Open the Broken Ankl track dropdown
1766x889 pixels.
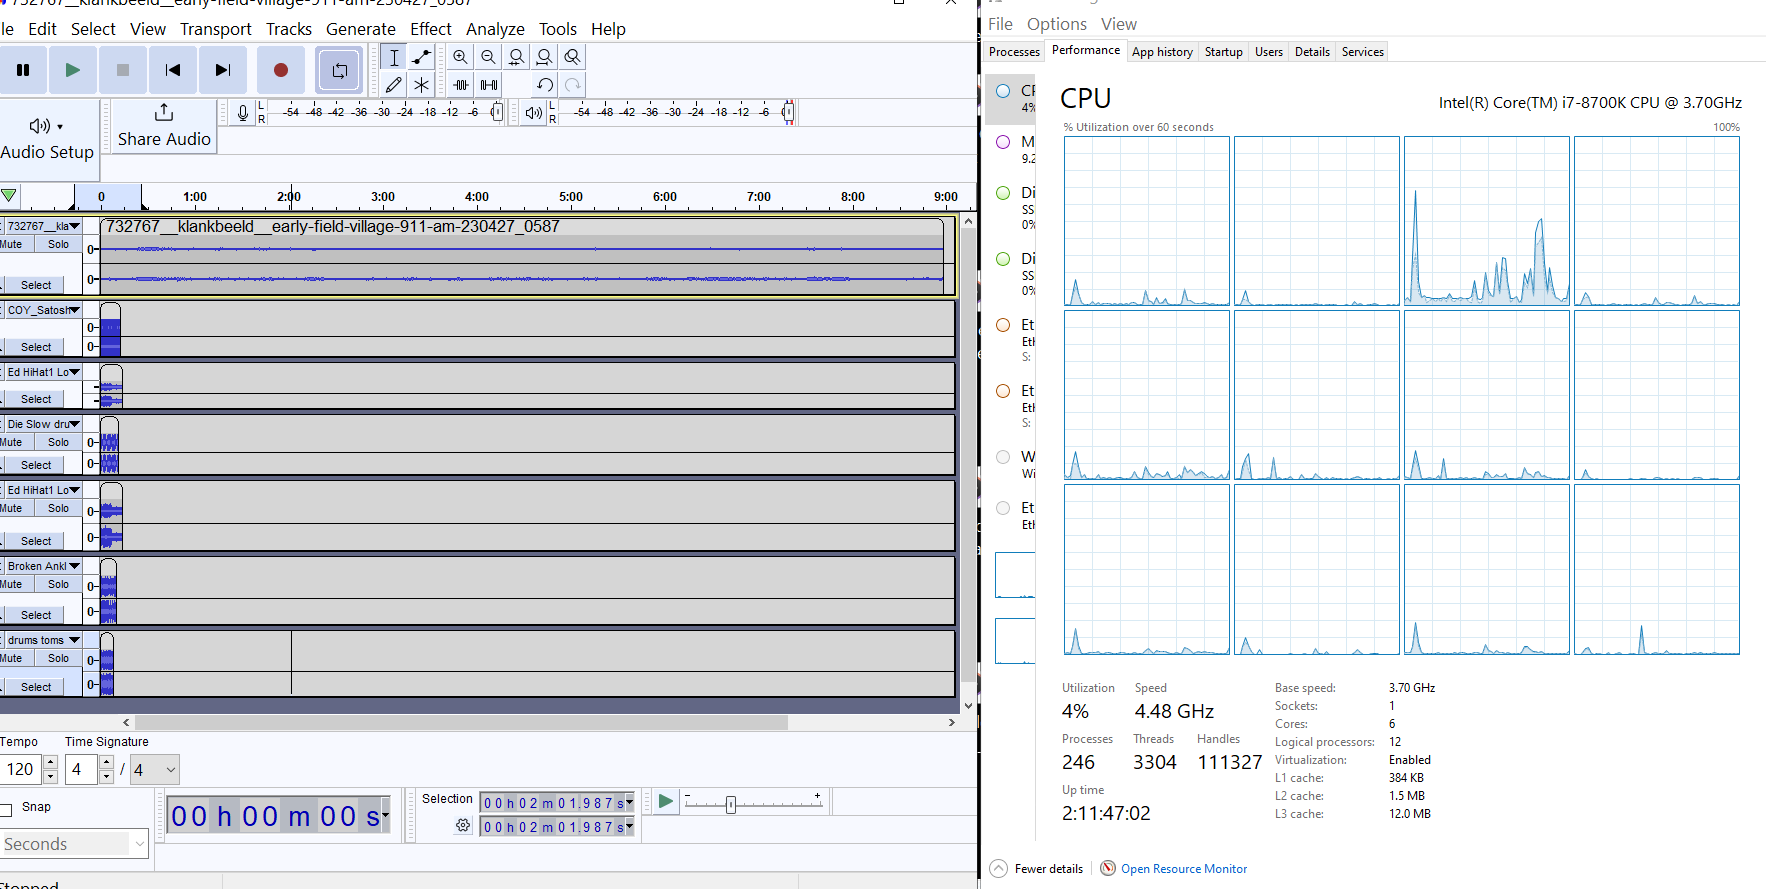coord(43,566)
